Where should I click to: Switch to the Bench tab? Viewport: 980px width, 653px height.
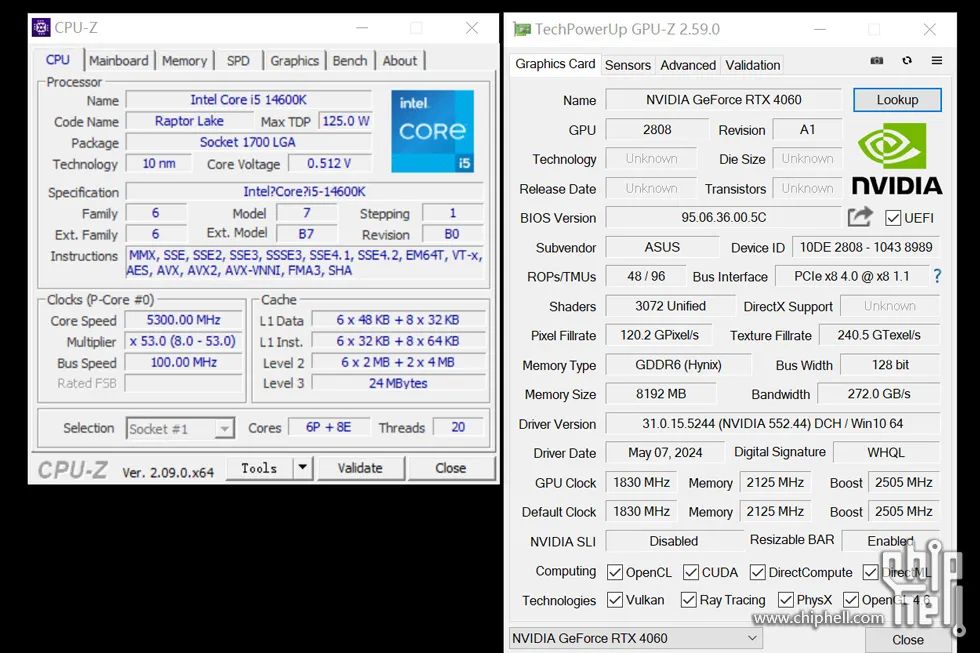click(x=350, y=61)
